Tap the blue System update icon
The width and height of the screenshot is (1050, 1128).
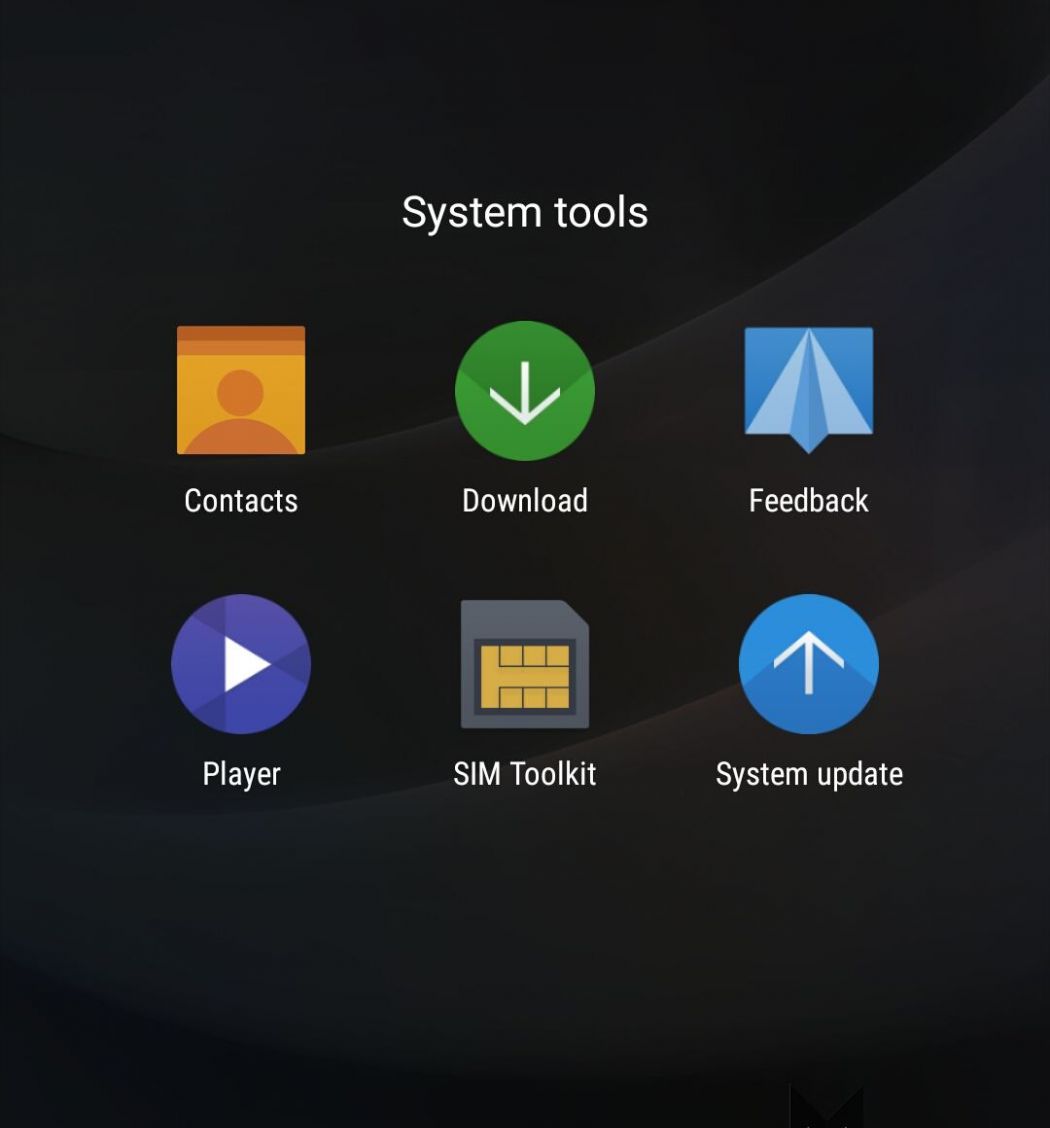click(808, 664)
